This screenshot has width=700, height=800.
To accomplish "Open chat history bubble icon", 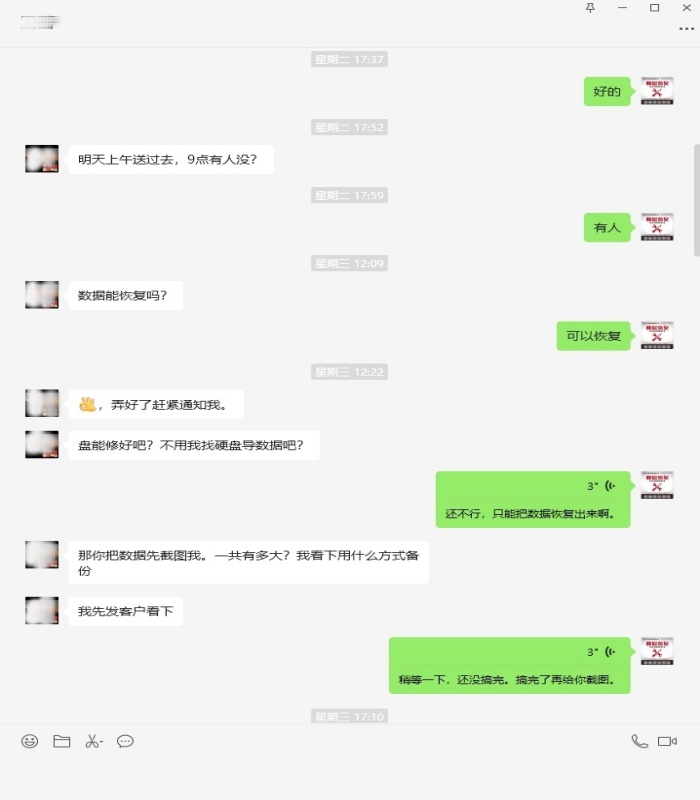I will coord(125,741).
